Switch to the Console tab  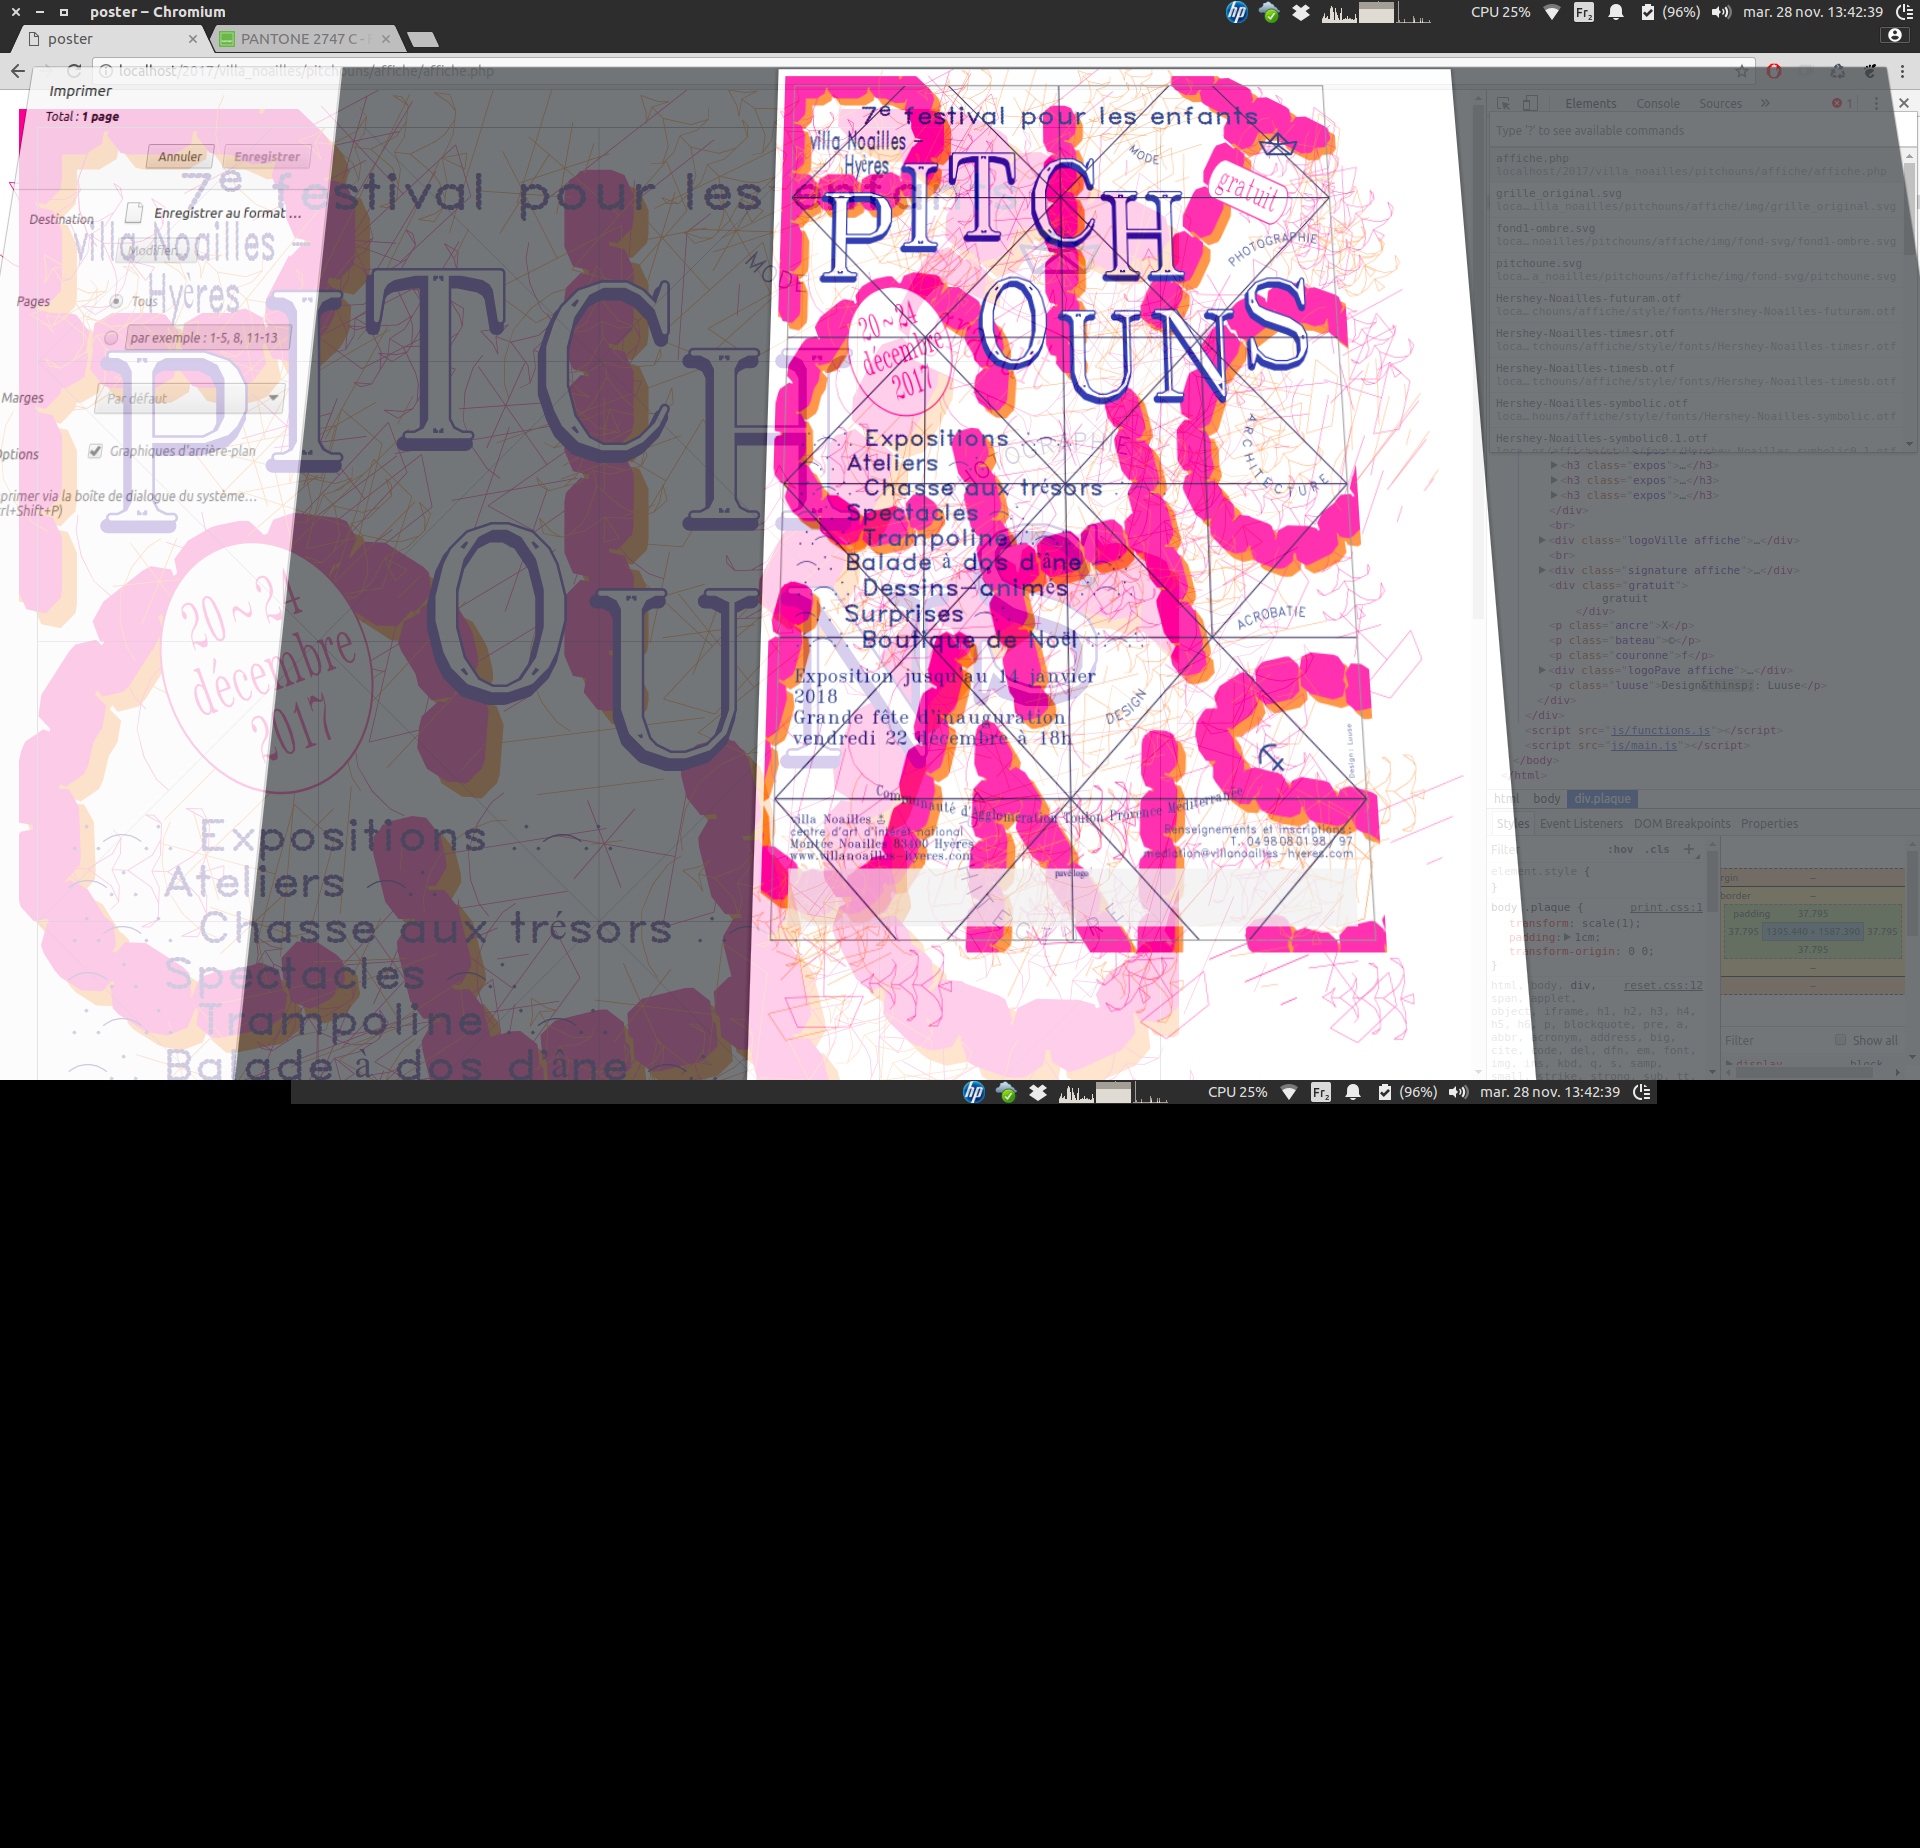[1657, 104]
